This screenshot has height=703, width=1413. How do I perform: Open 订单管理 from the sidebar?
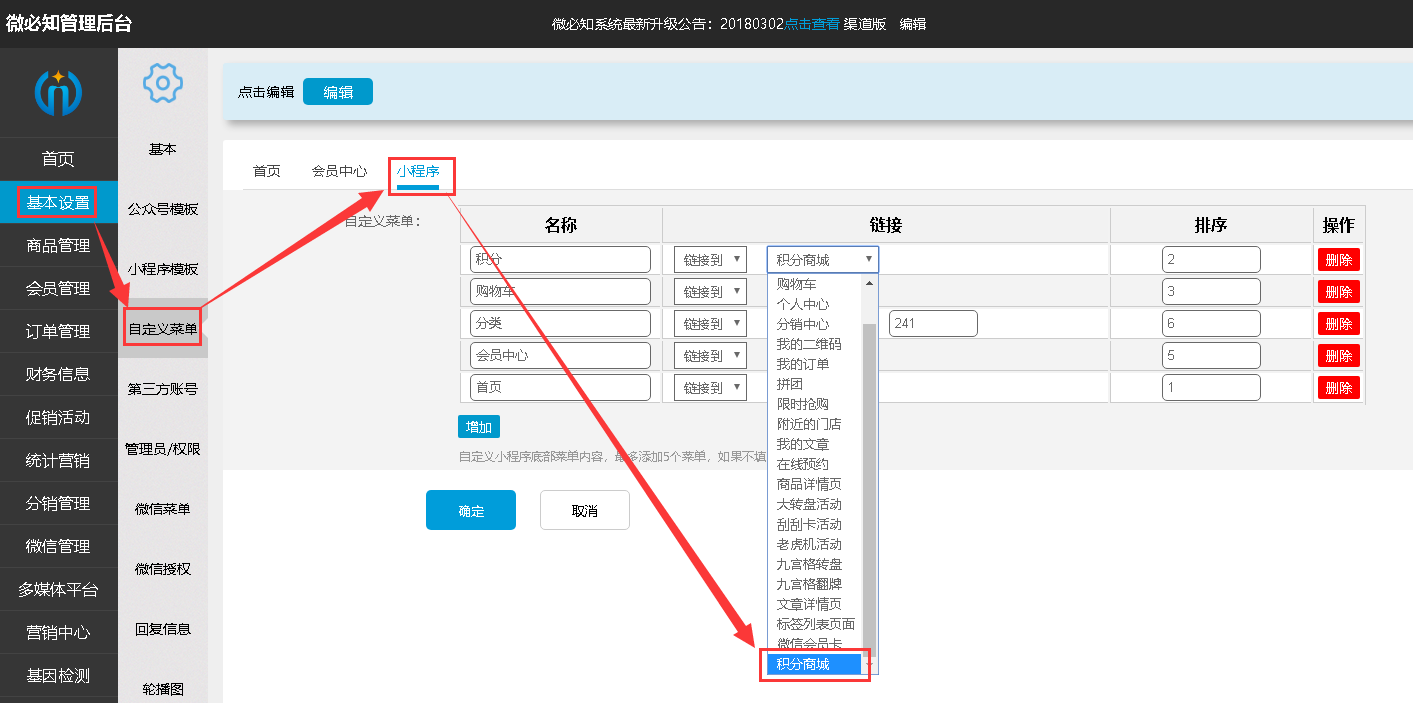tap(59, 331)
